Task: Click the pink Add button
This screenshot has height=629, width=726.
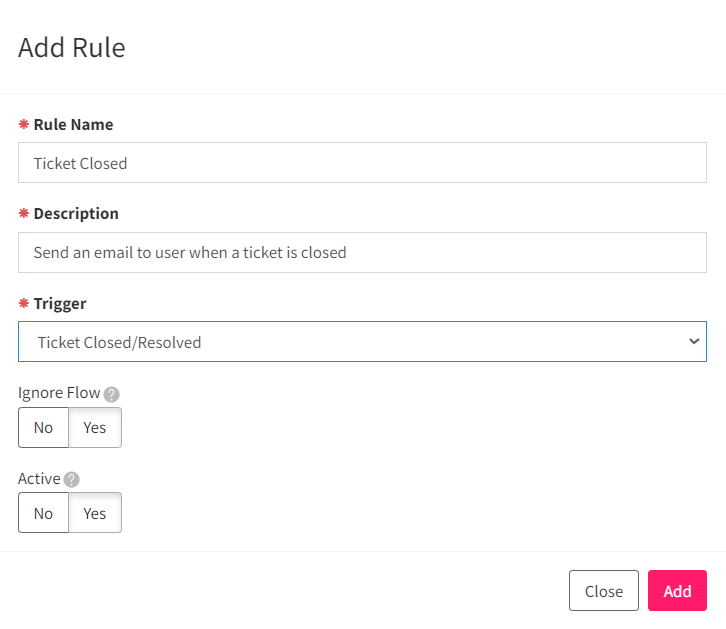Action: coord(677,591)
